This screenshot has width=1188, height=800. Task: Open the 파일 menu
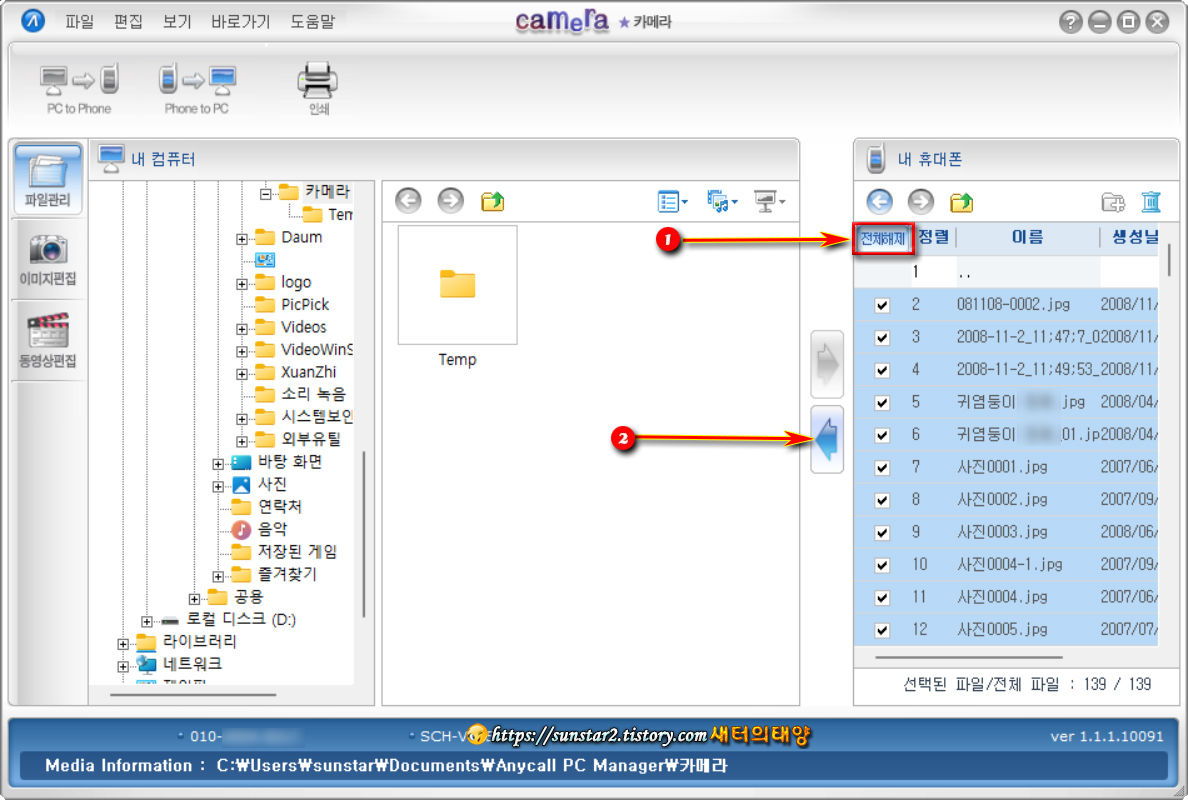(x=80, y=21)
